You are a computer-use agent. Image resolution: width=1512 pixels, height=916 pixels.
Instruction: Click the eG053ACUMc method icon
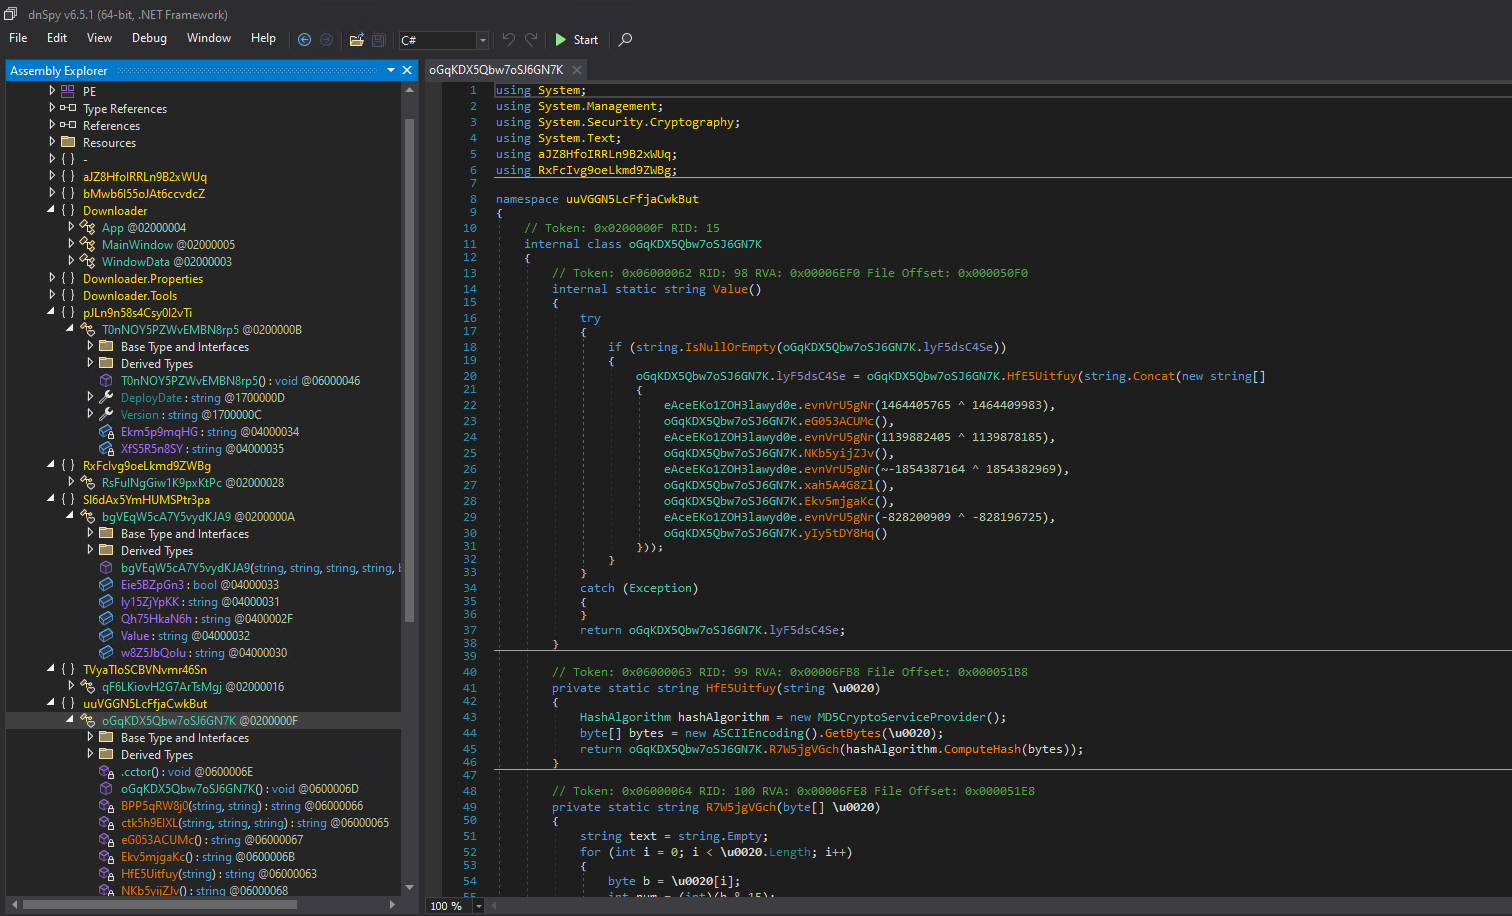tap(106, 839)
